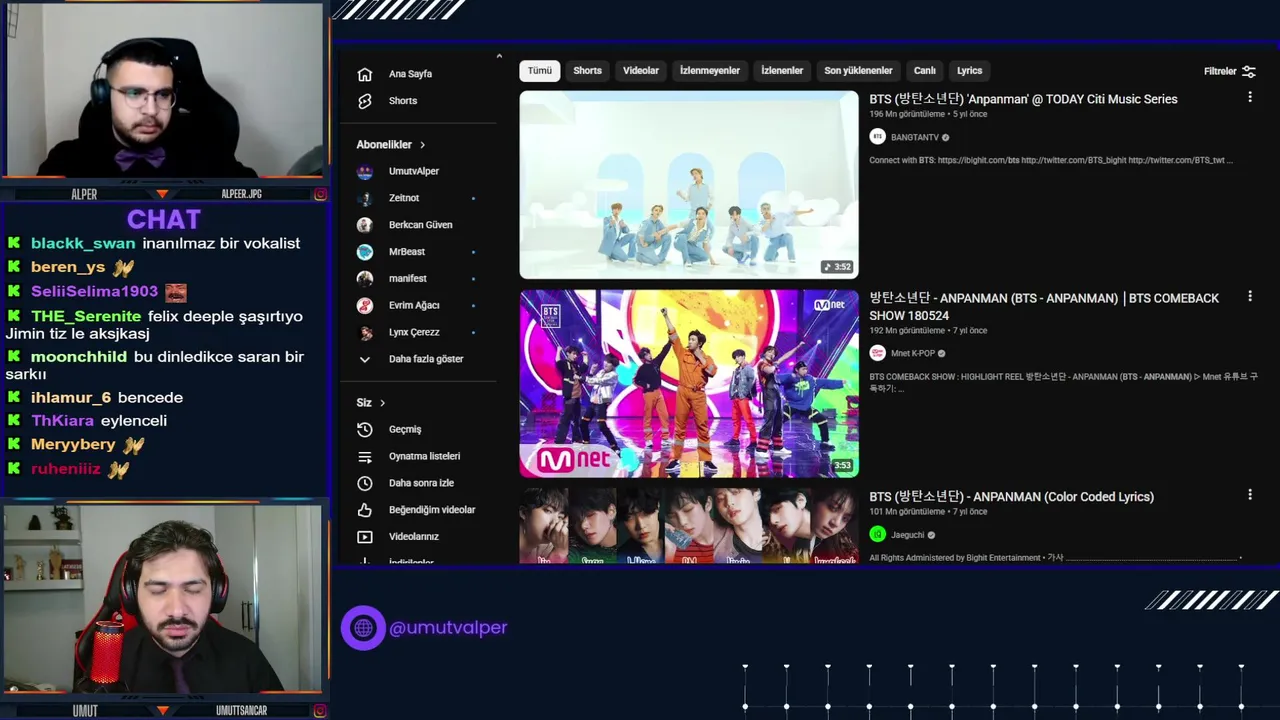This screenshot has width=1280, height=720.
Task: Select the Canlı filter chip
Action: coord(925,71)
